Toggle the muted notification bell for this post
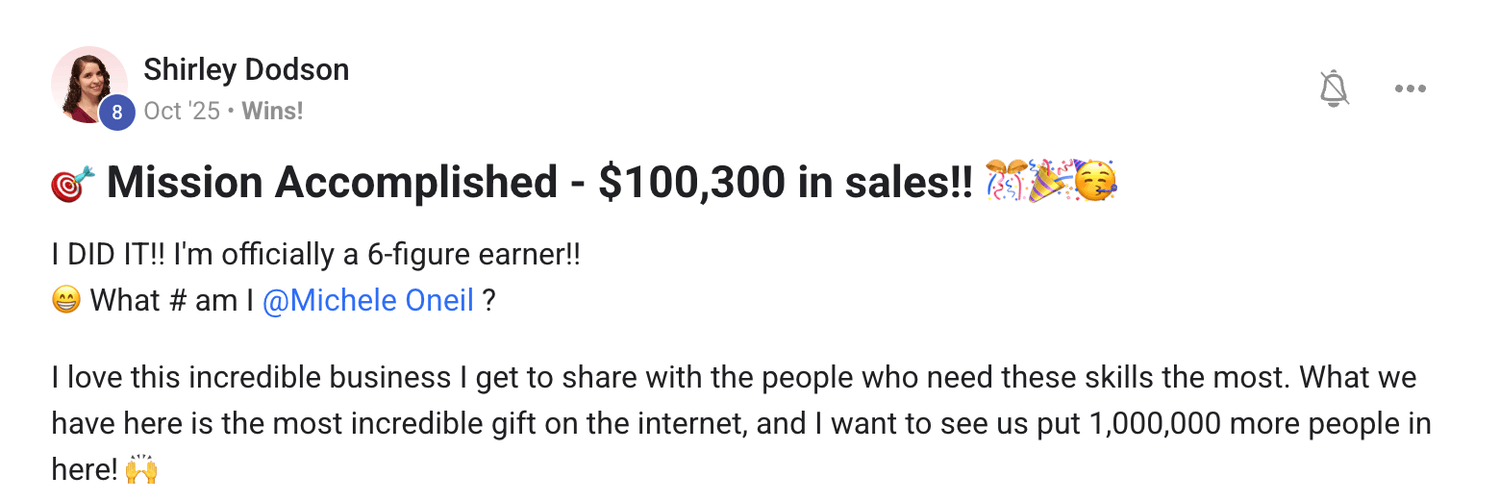The width and height of the screenshot is (1500, 502). coord(1334,90)
